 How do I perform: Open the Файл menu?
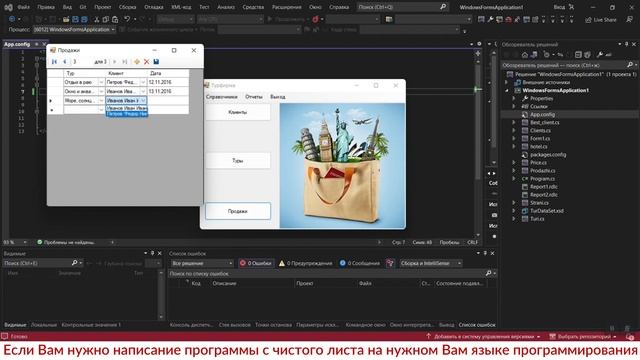tap(23, 7)
